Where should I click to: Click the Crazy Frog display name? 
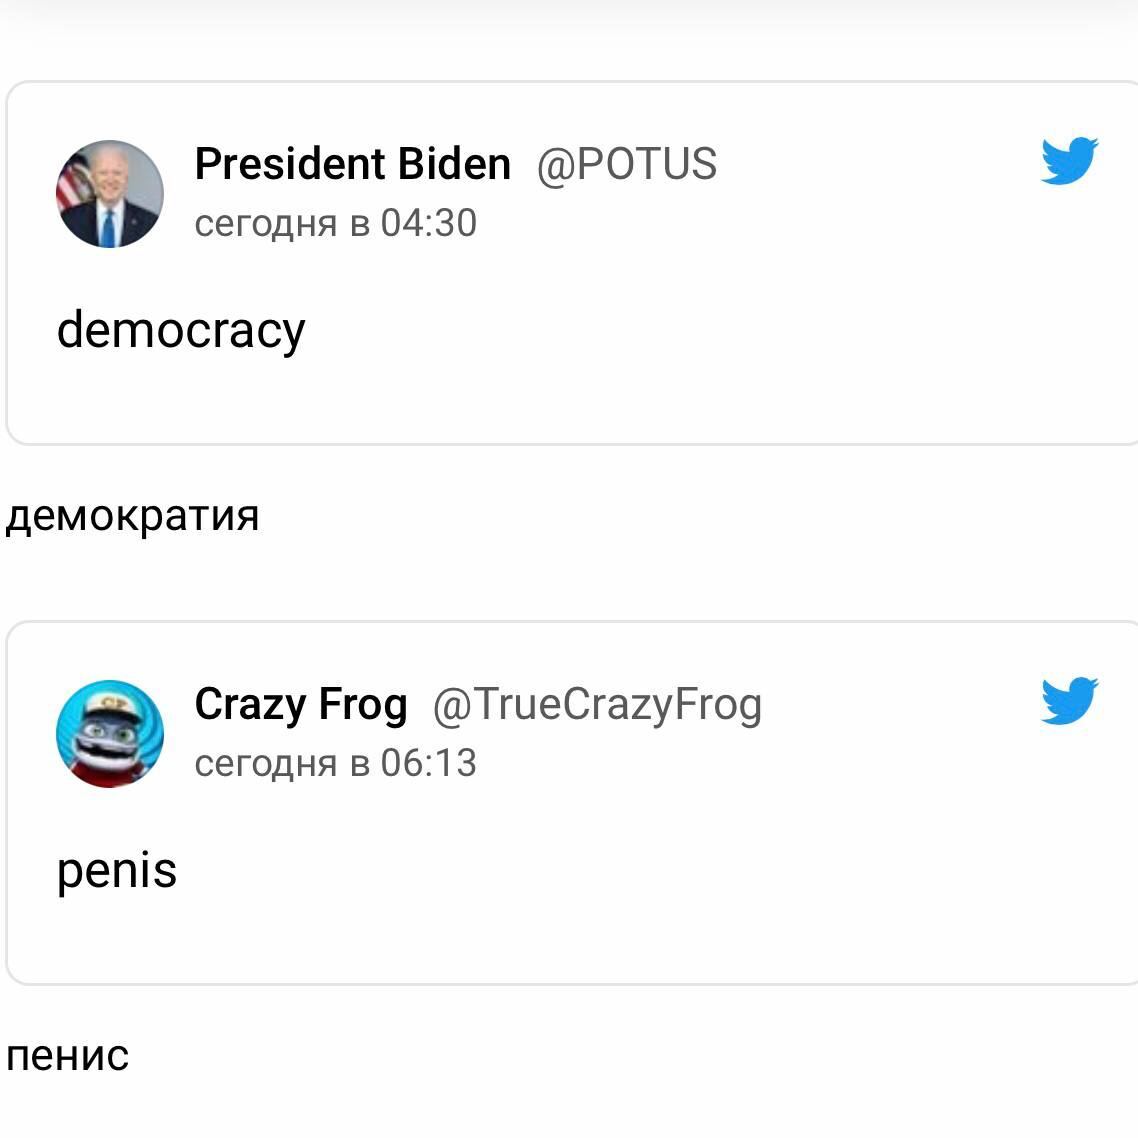[300, 704]
